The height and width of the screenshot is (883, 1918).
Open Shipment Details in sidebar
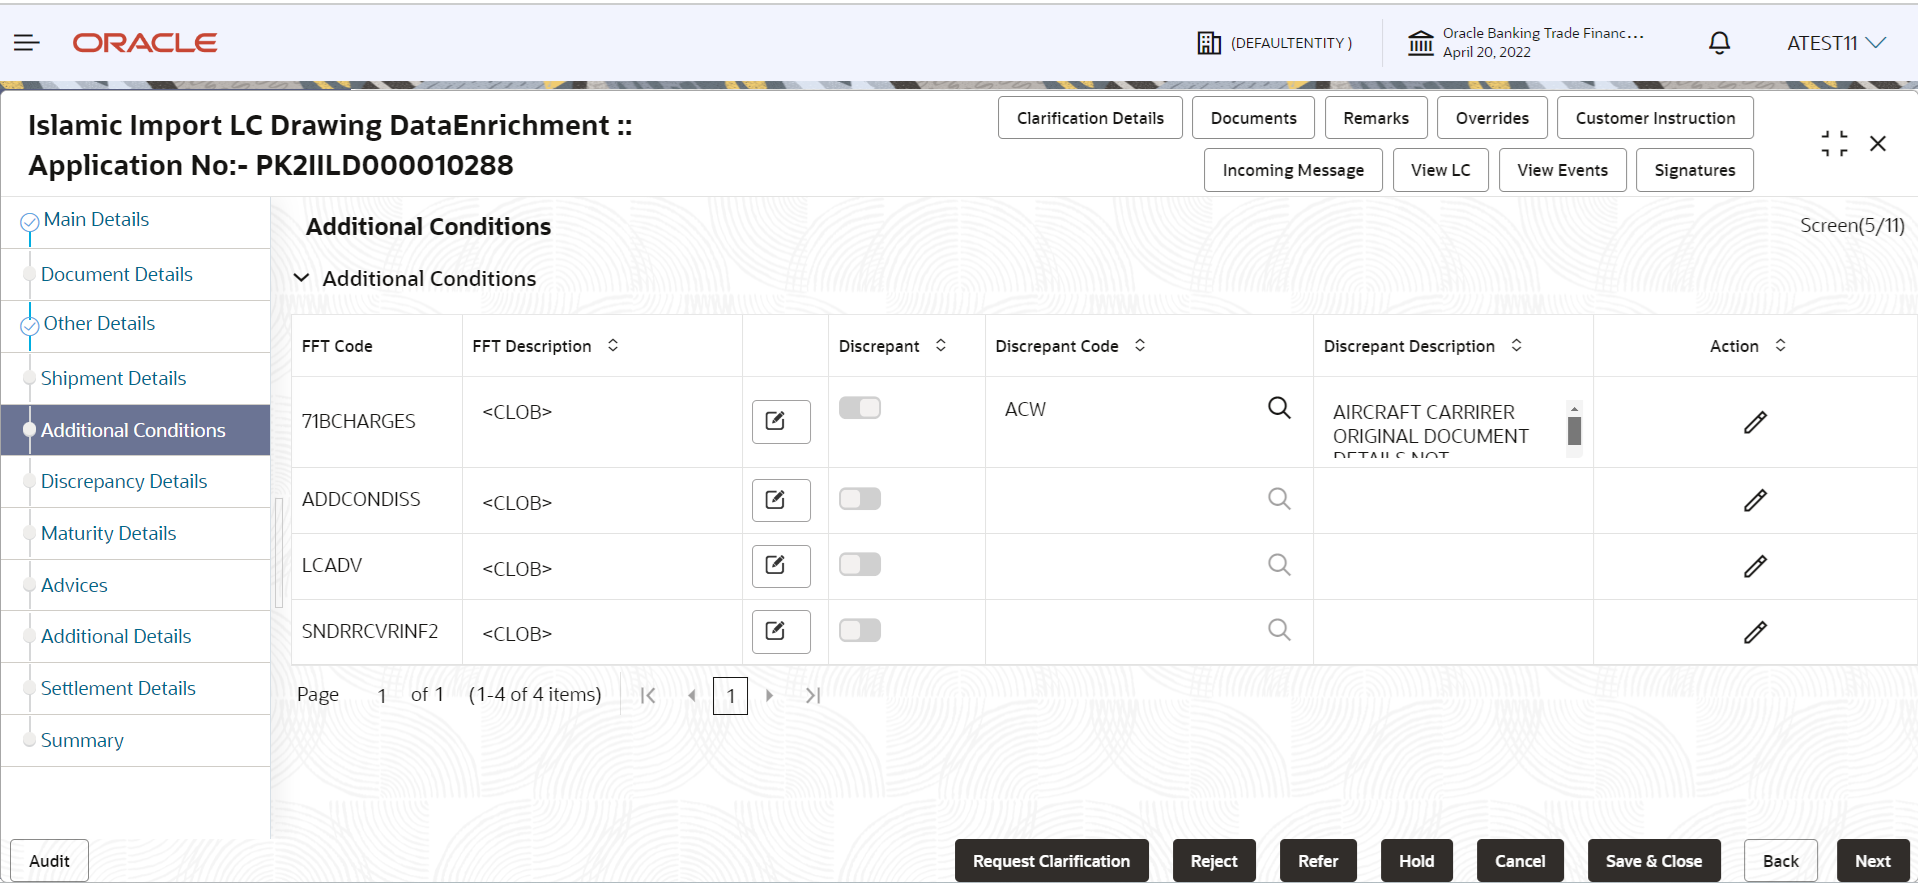point(113,378)
